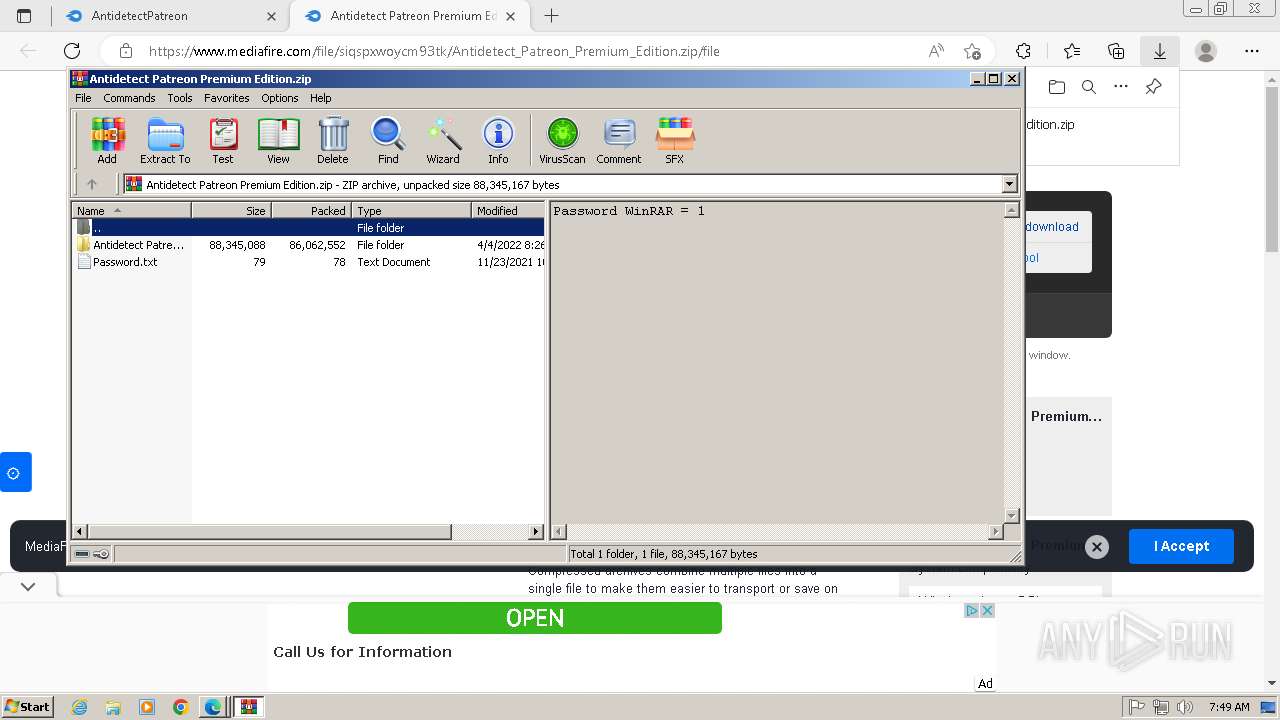1280x720 pixels.
Task: Run VirusScan on the archive
Action: coord(562,140)
